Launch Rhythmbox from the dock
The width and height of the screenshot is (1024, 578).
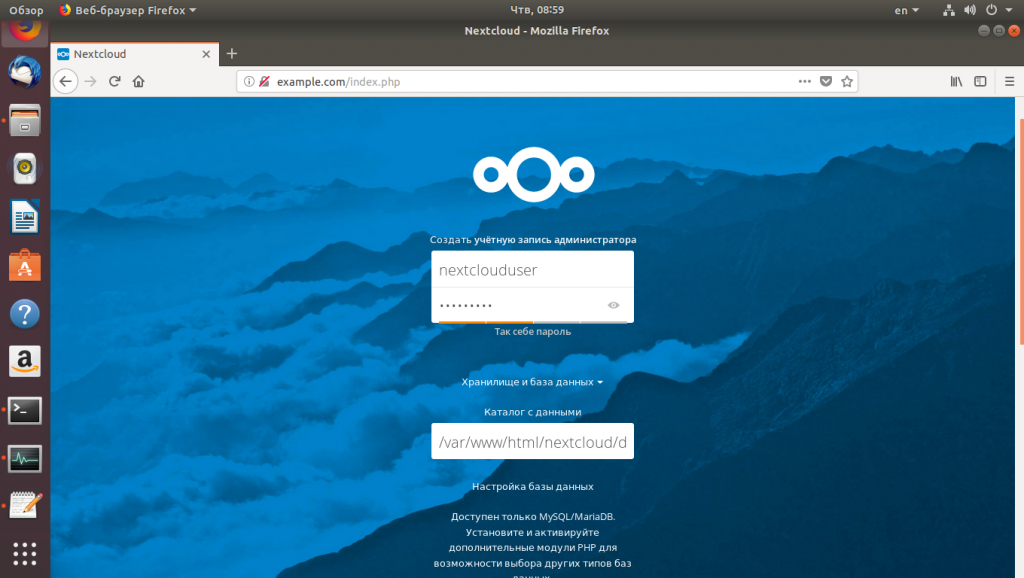click(x=25, y=169)
